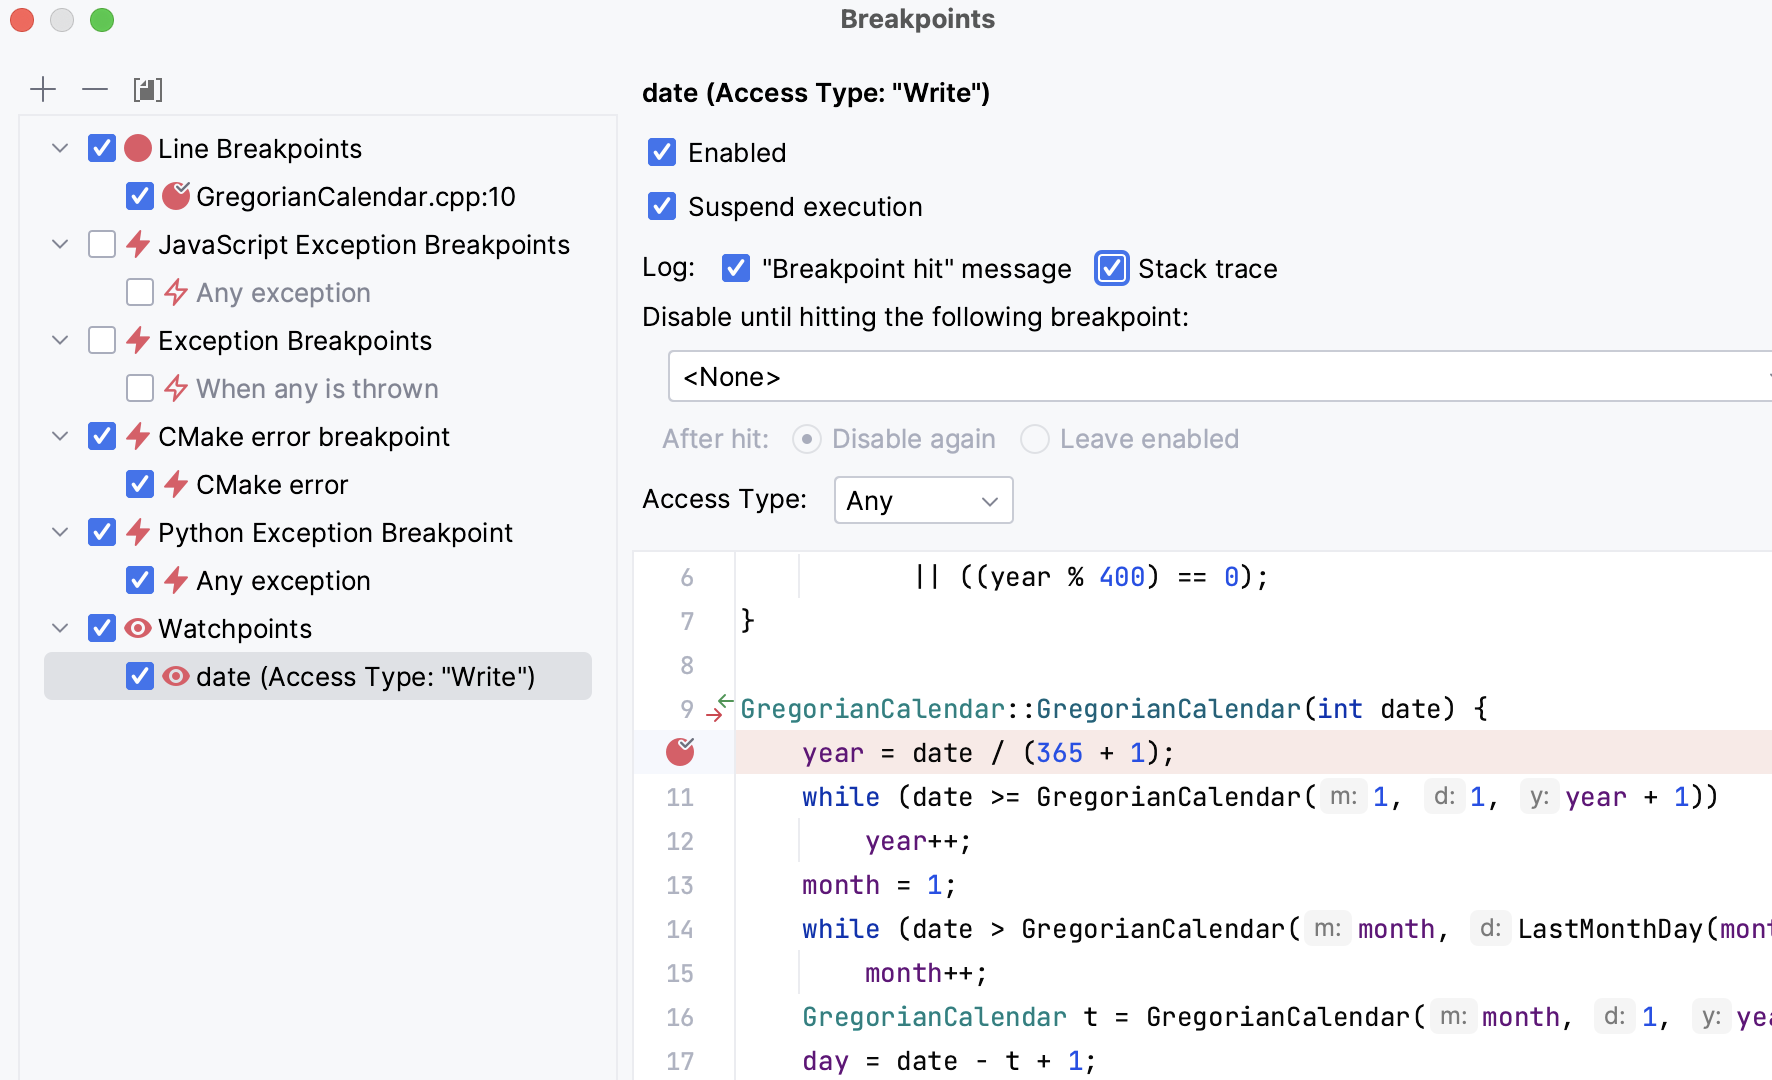
Task: Click the CMake error lightning bolt icon
Action: [176, 485]
